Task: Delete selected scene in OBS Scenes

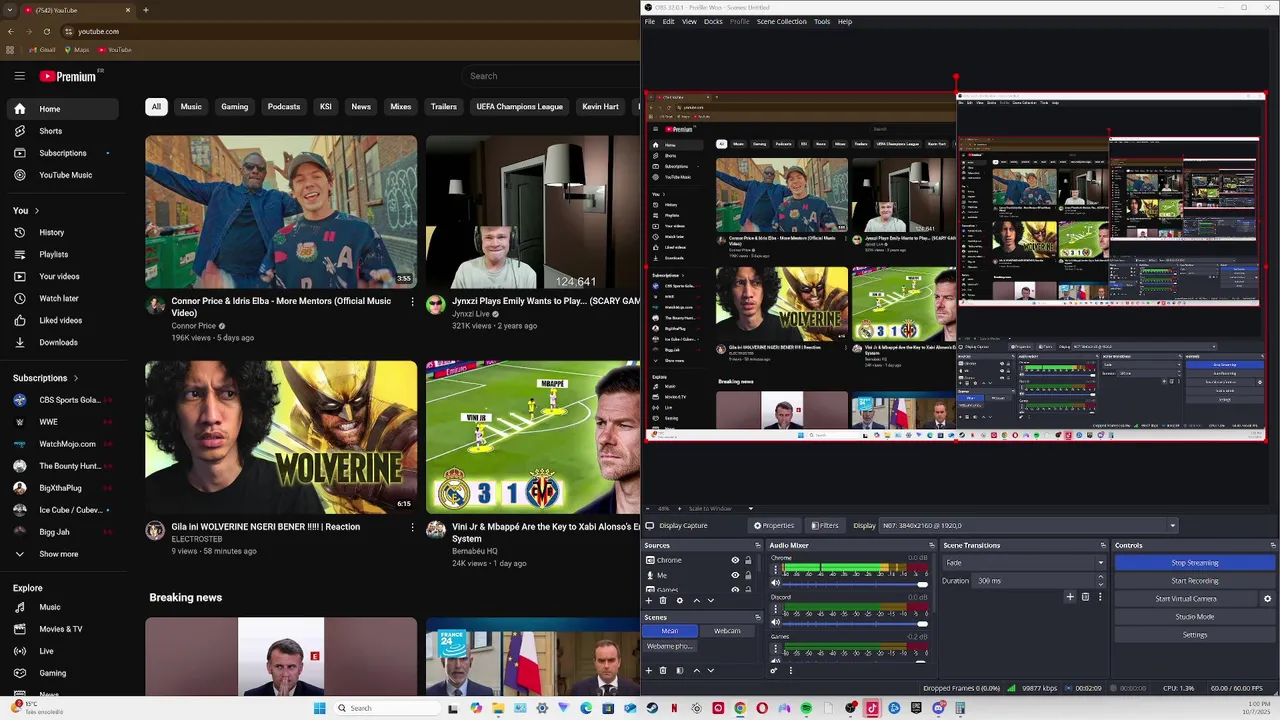Action: [662, 670]
